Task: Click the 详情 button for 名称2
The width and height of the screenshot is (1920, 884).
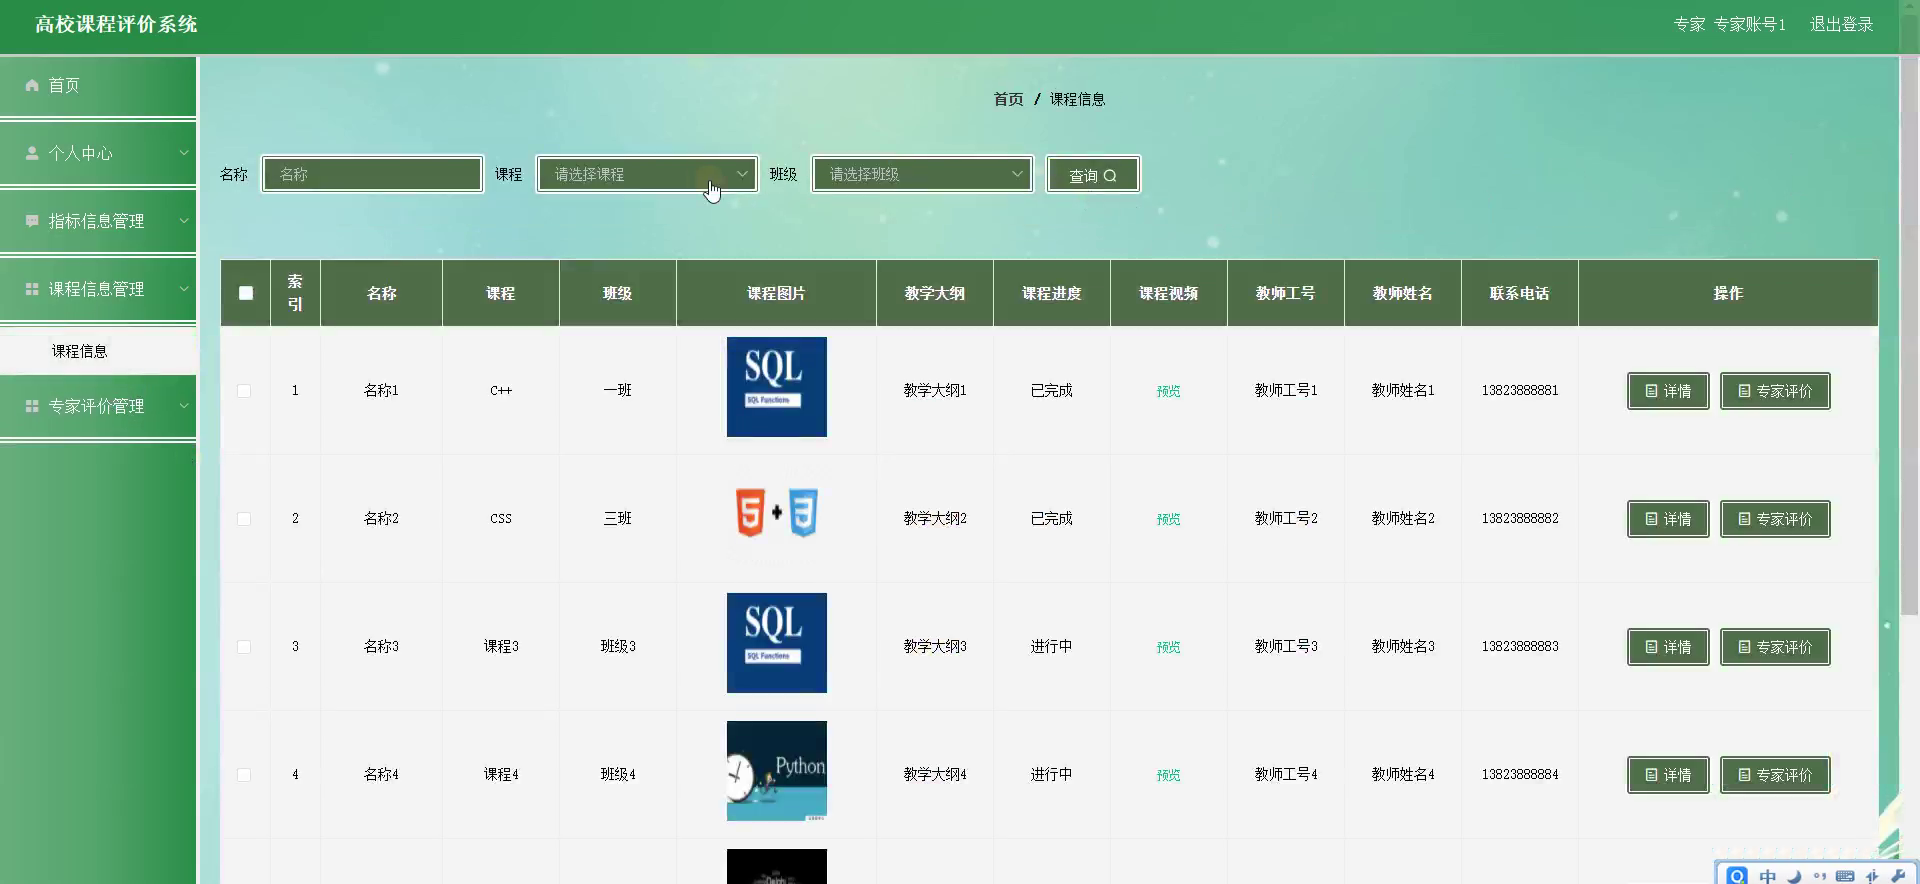Action: [1668, 519]
